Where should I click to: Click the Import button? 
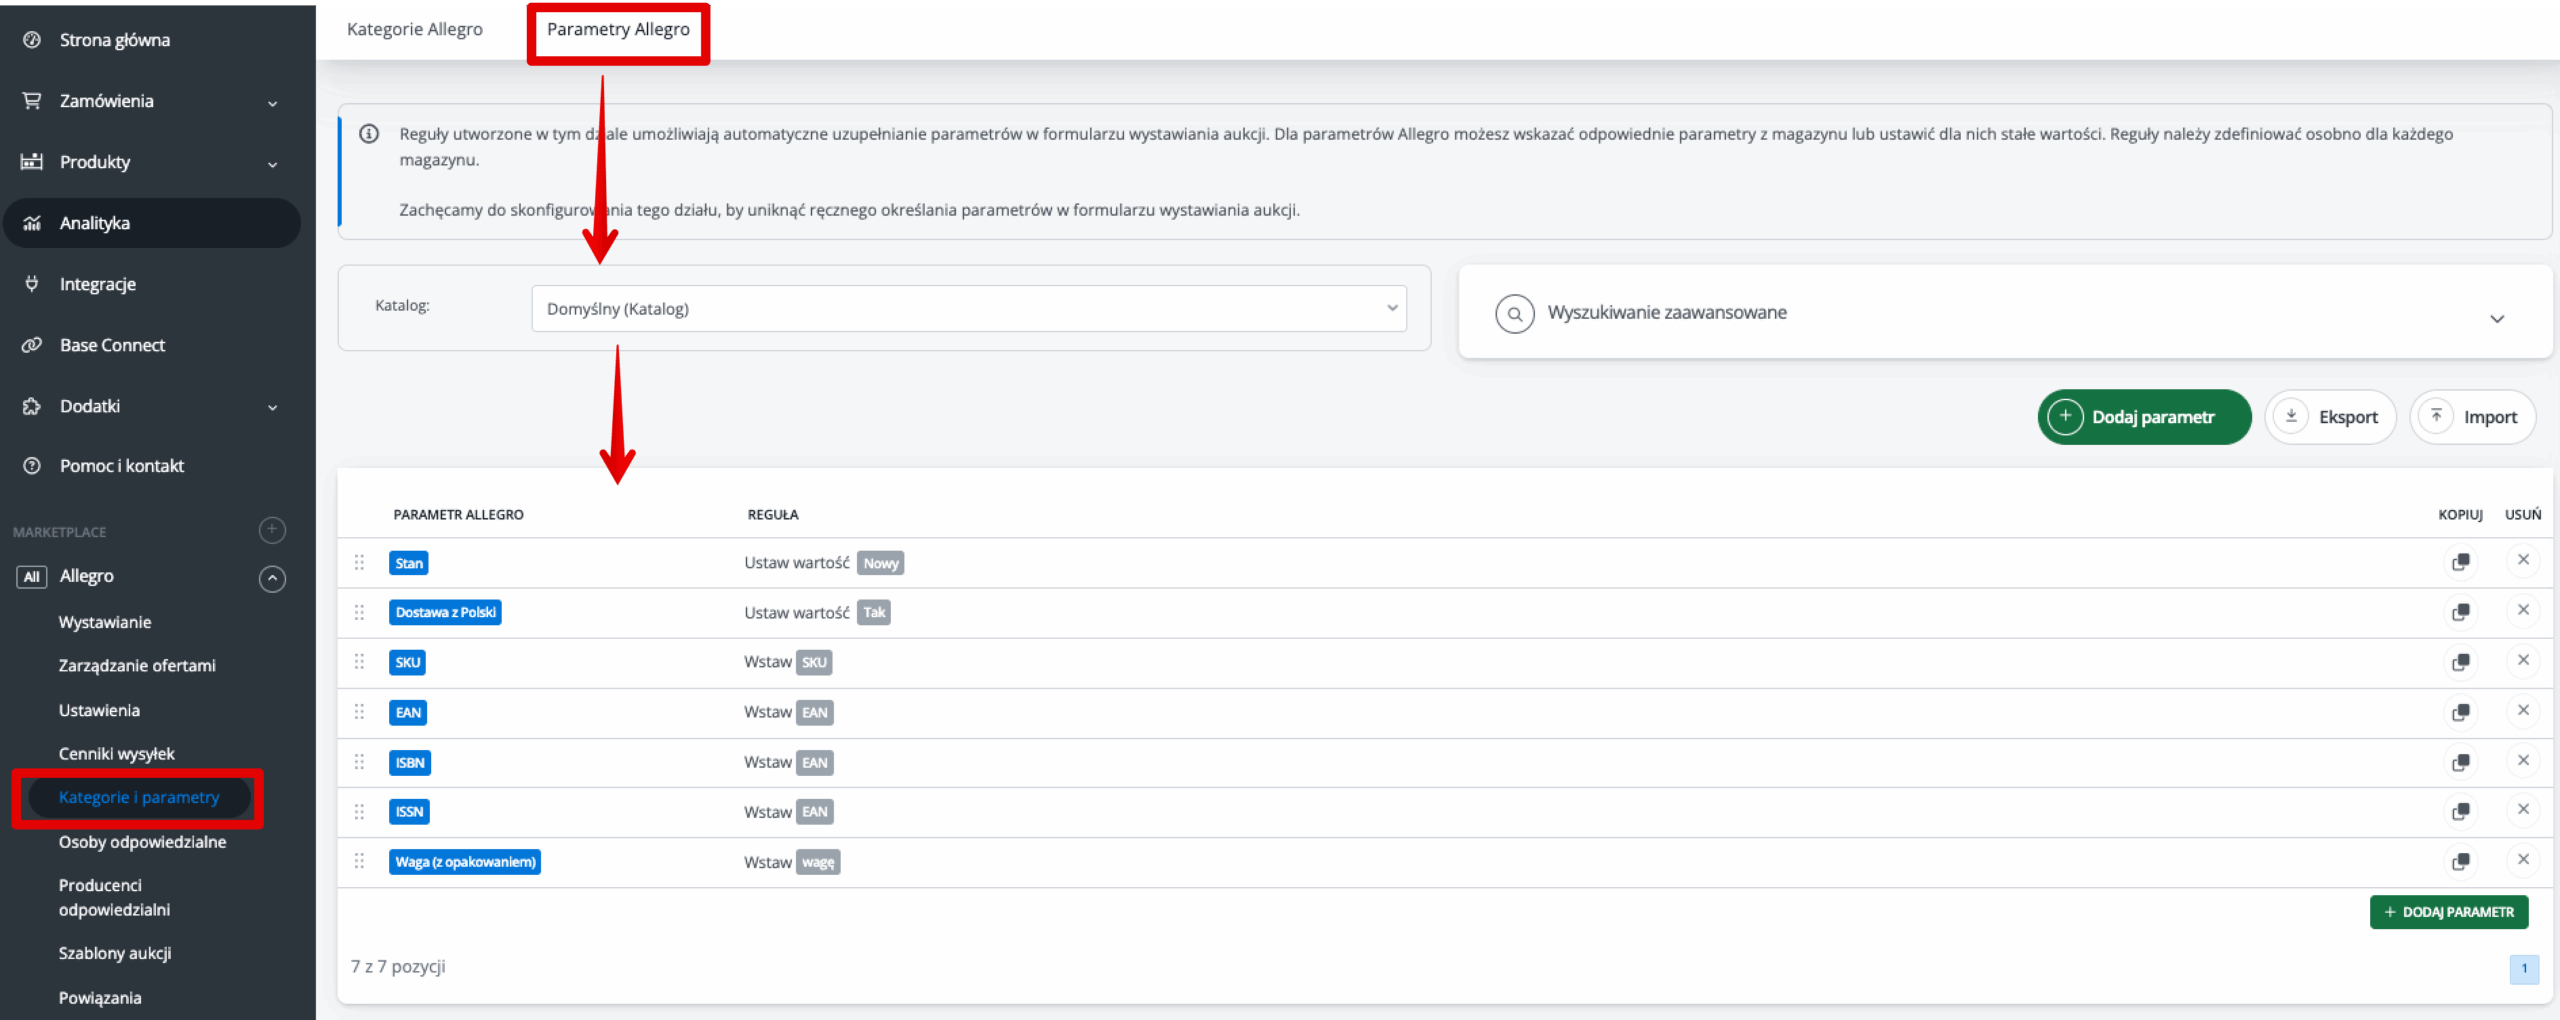click(2472, 417)
